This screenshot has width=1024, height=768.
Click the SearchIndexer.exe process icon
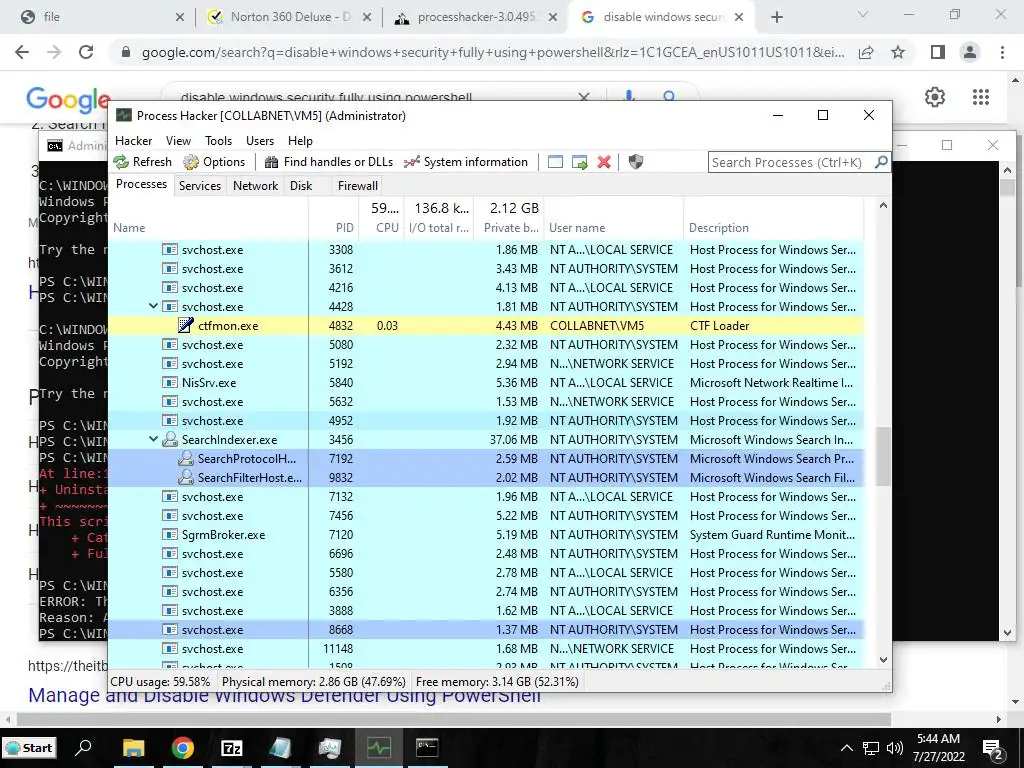pyautogui.click(x=170, y=440)
